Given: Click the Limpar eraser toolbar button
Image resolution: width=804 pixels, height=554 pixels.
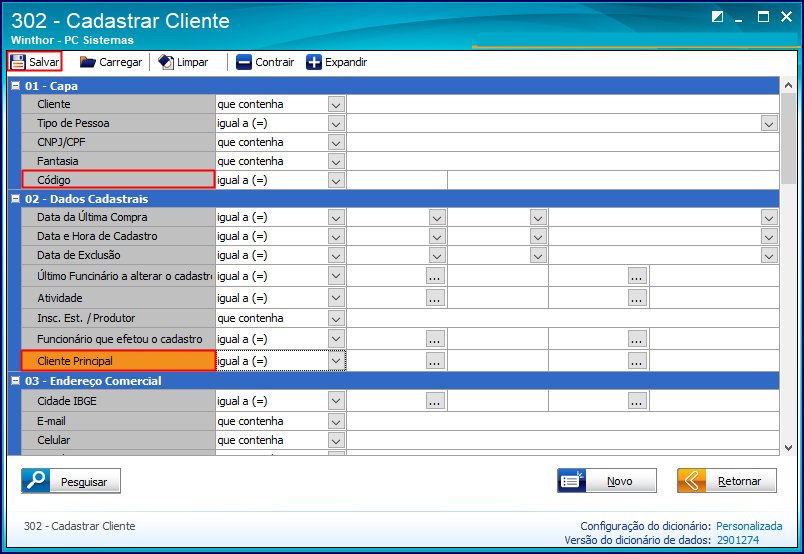Looking at the screenshot, I should (183, 62).
